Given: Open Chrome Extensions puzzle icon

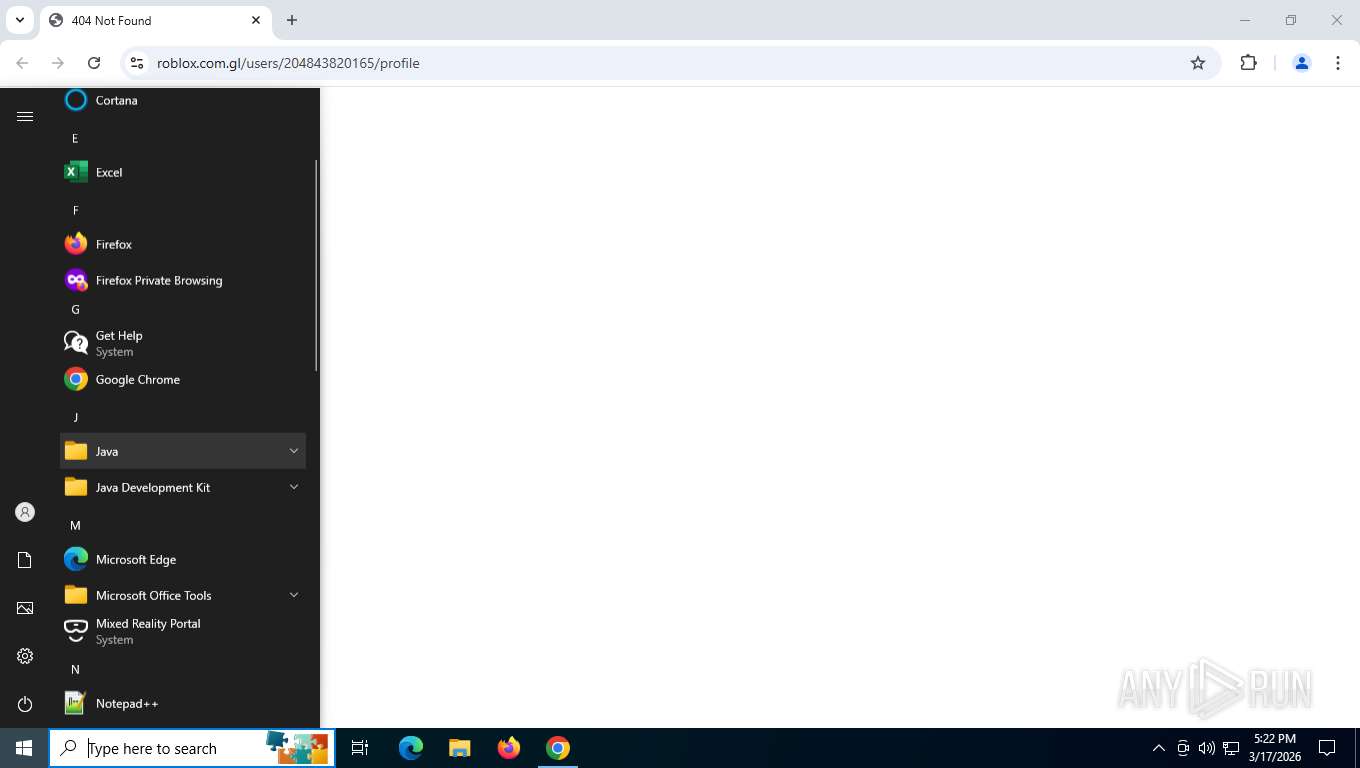Looking at the screenshot, I should coord(1248,63).
